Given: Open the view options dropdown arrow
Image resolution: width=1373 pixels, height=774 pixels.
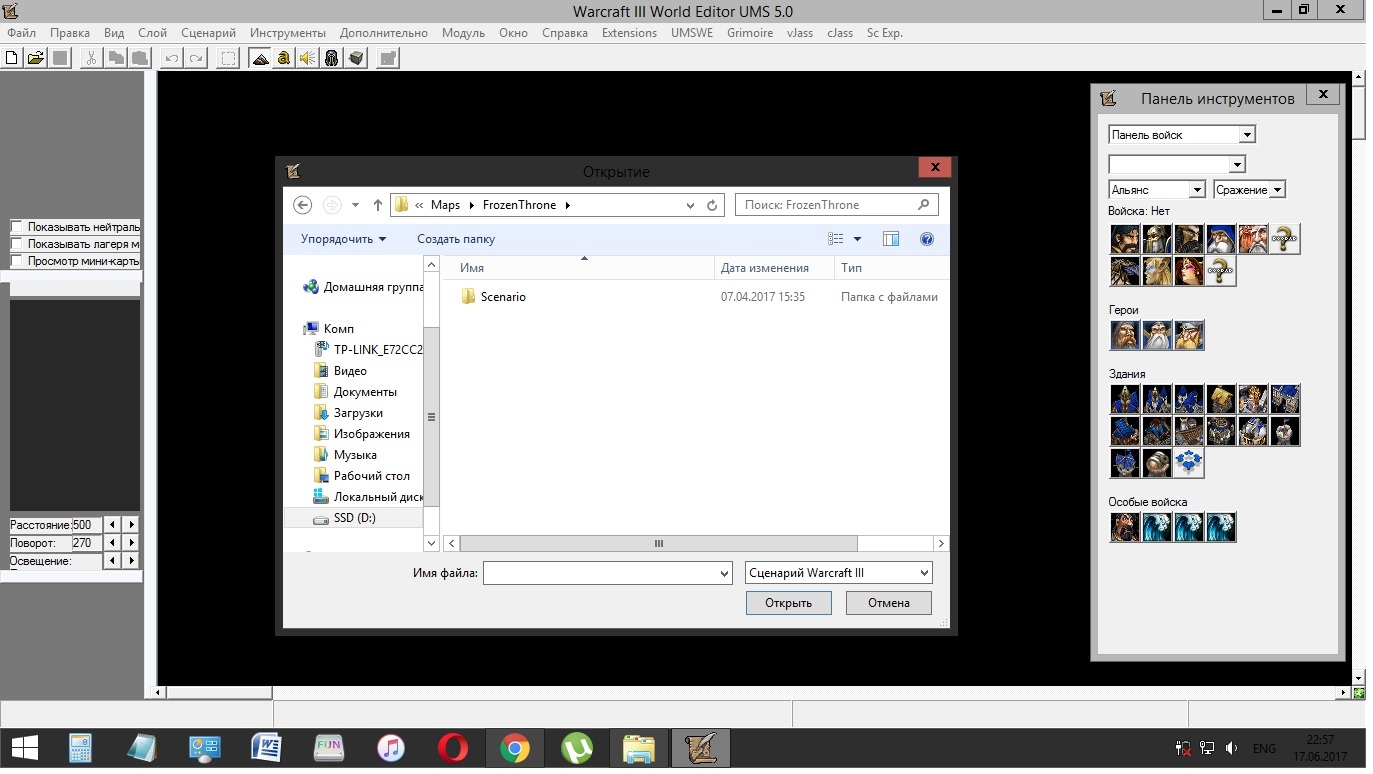Looking at the screenshot, I should [x=857, y=239].
